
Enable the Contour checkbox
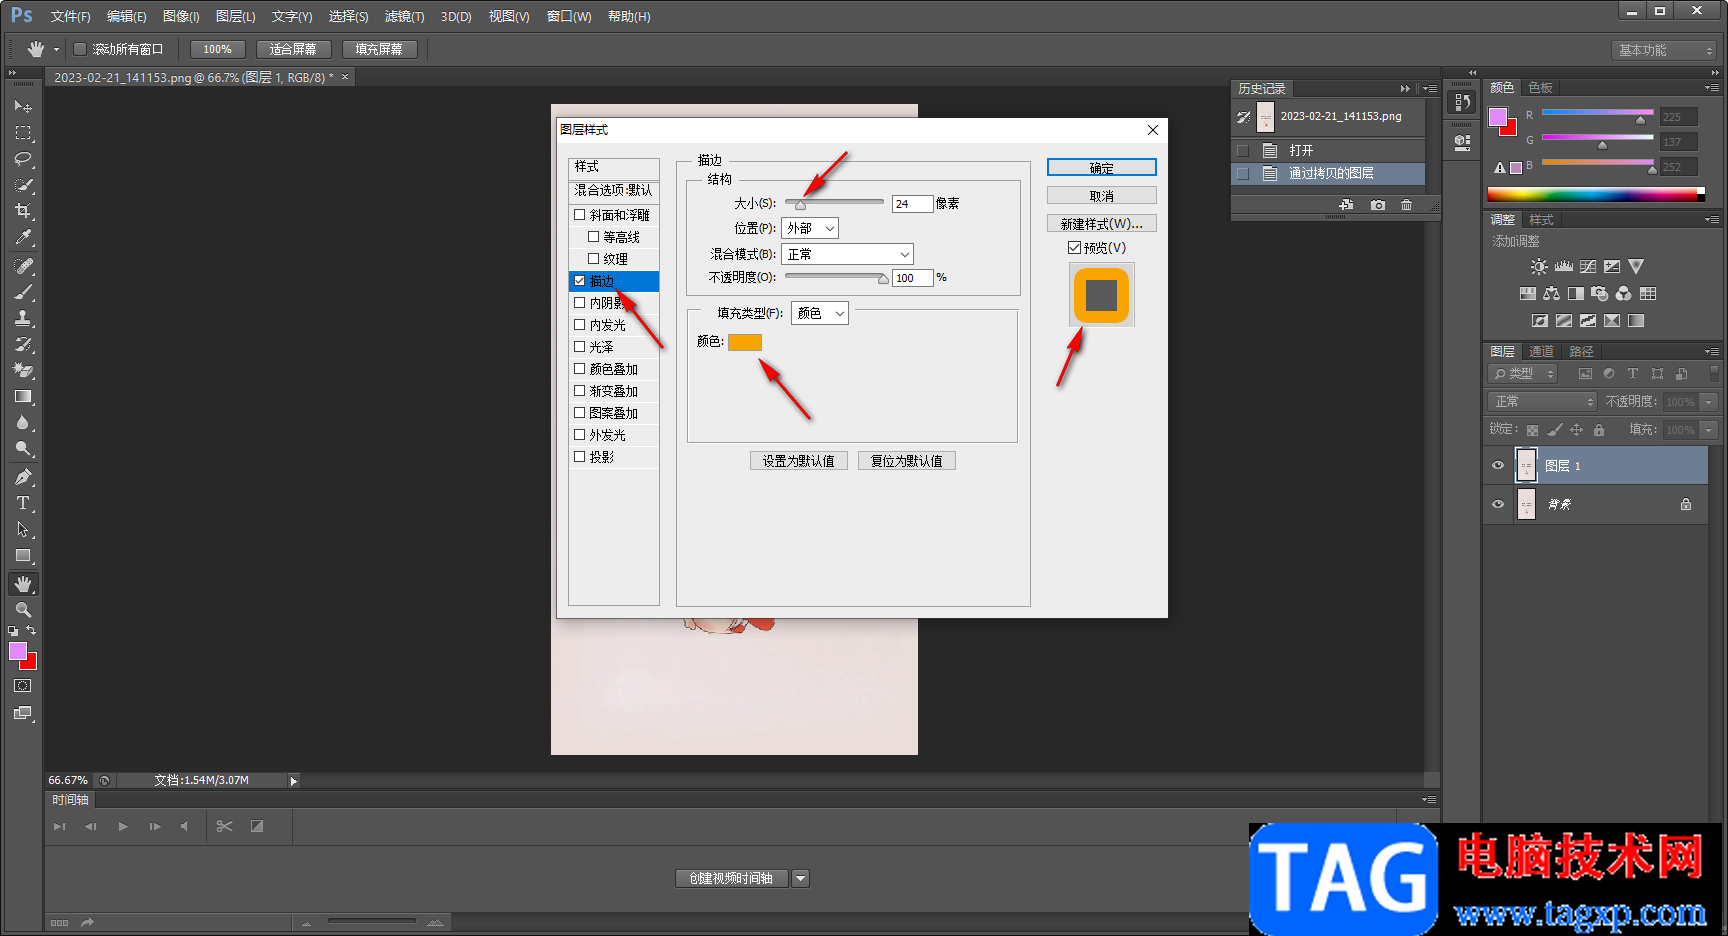593,236
